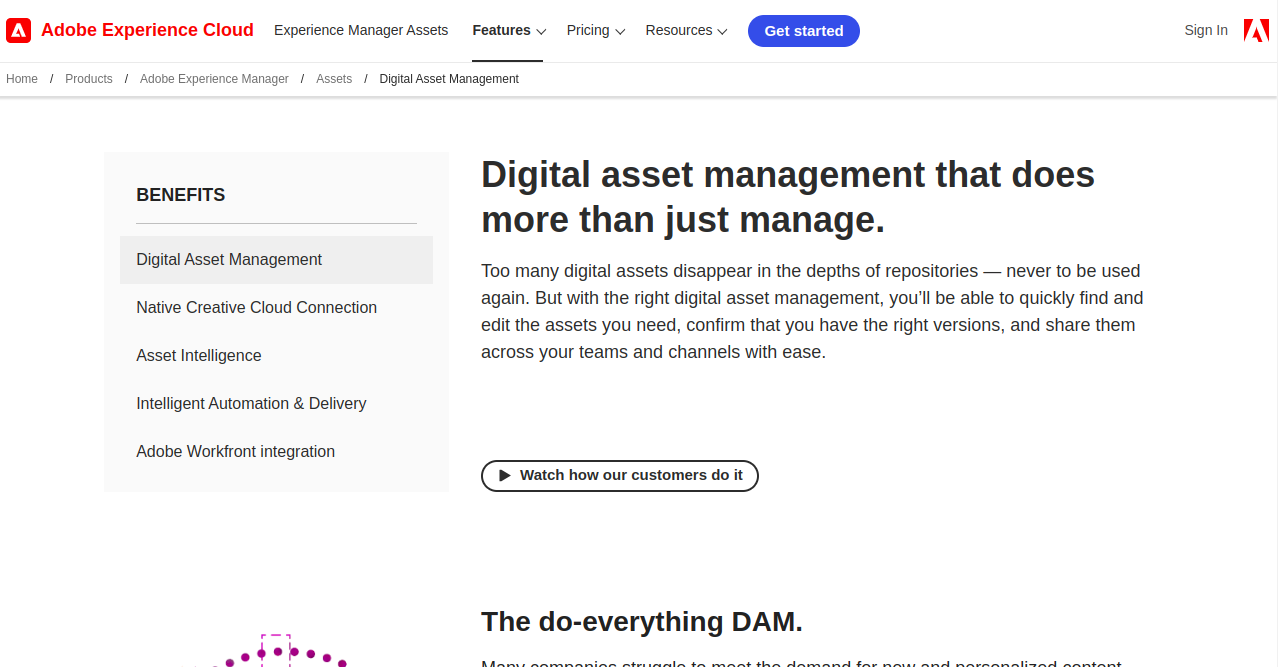Click The do-everything DAM heading
Image resolution: width=1278 pixels, height=667 pixels.
click(642, 622)
